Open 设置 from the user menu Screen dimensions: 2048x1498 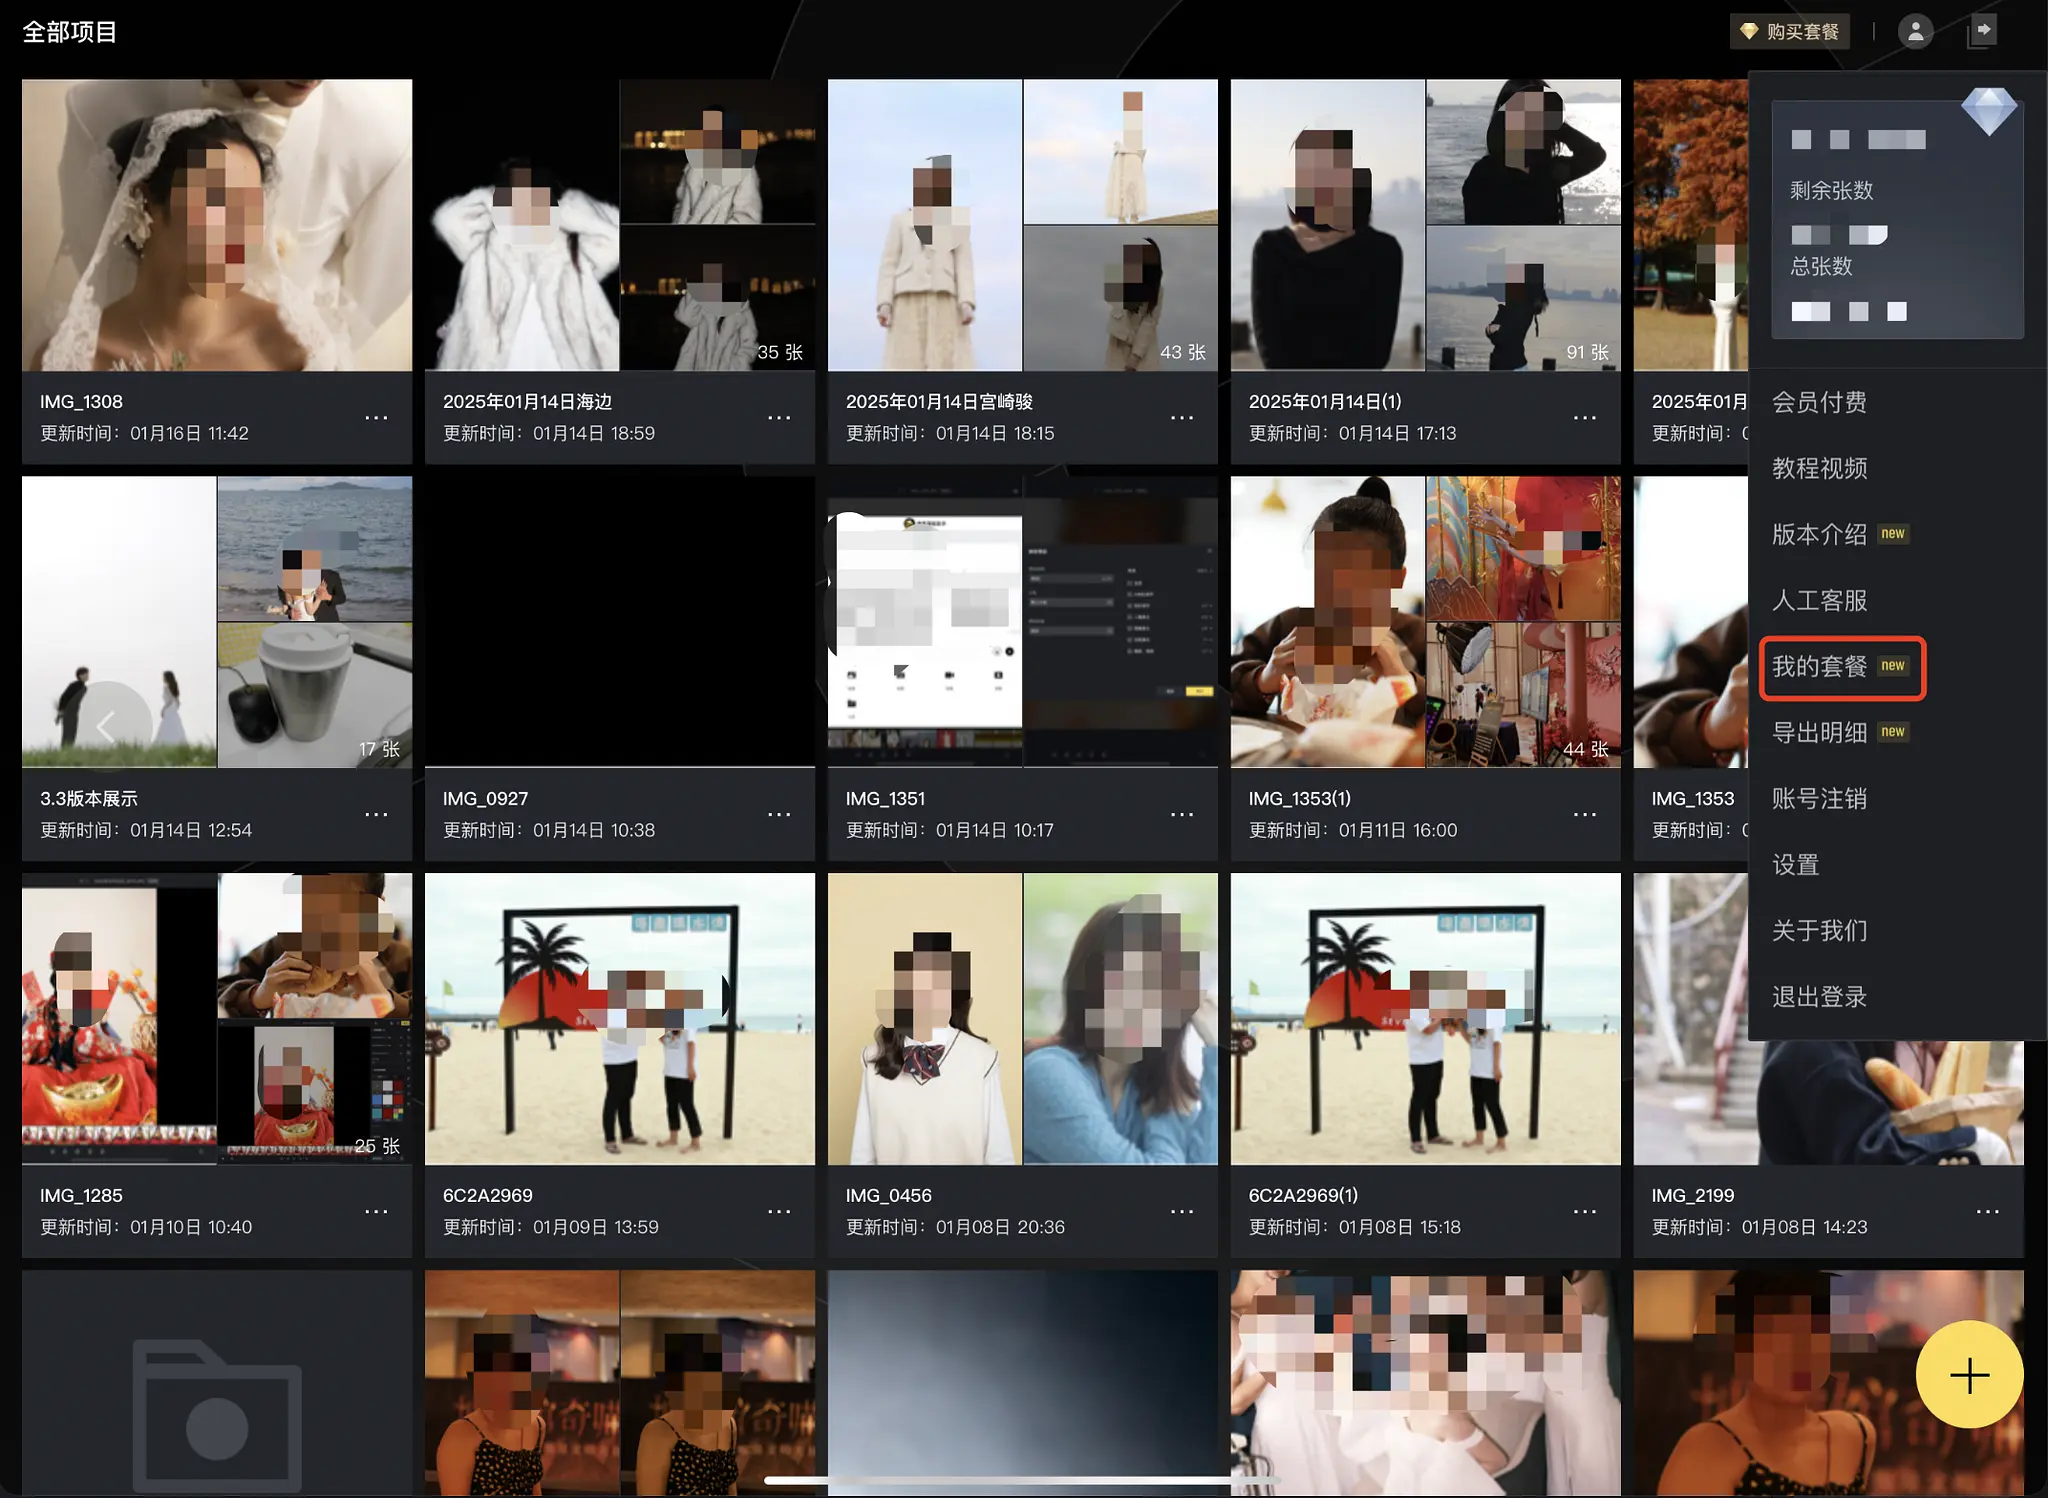1795,864
